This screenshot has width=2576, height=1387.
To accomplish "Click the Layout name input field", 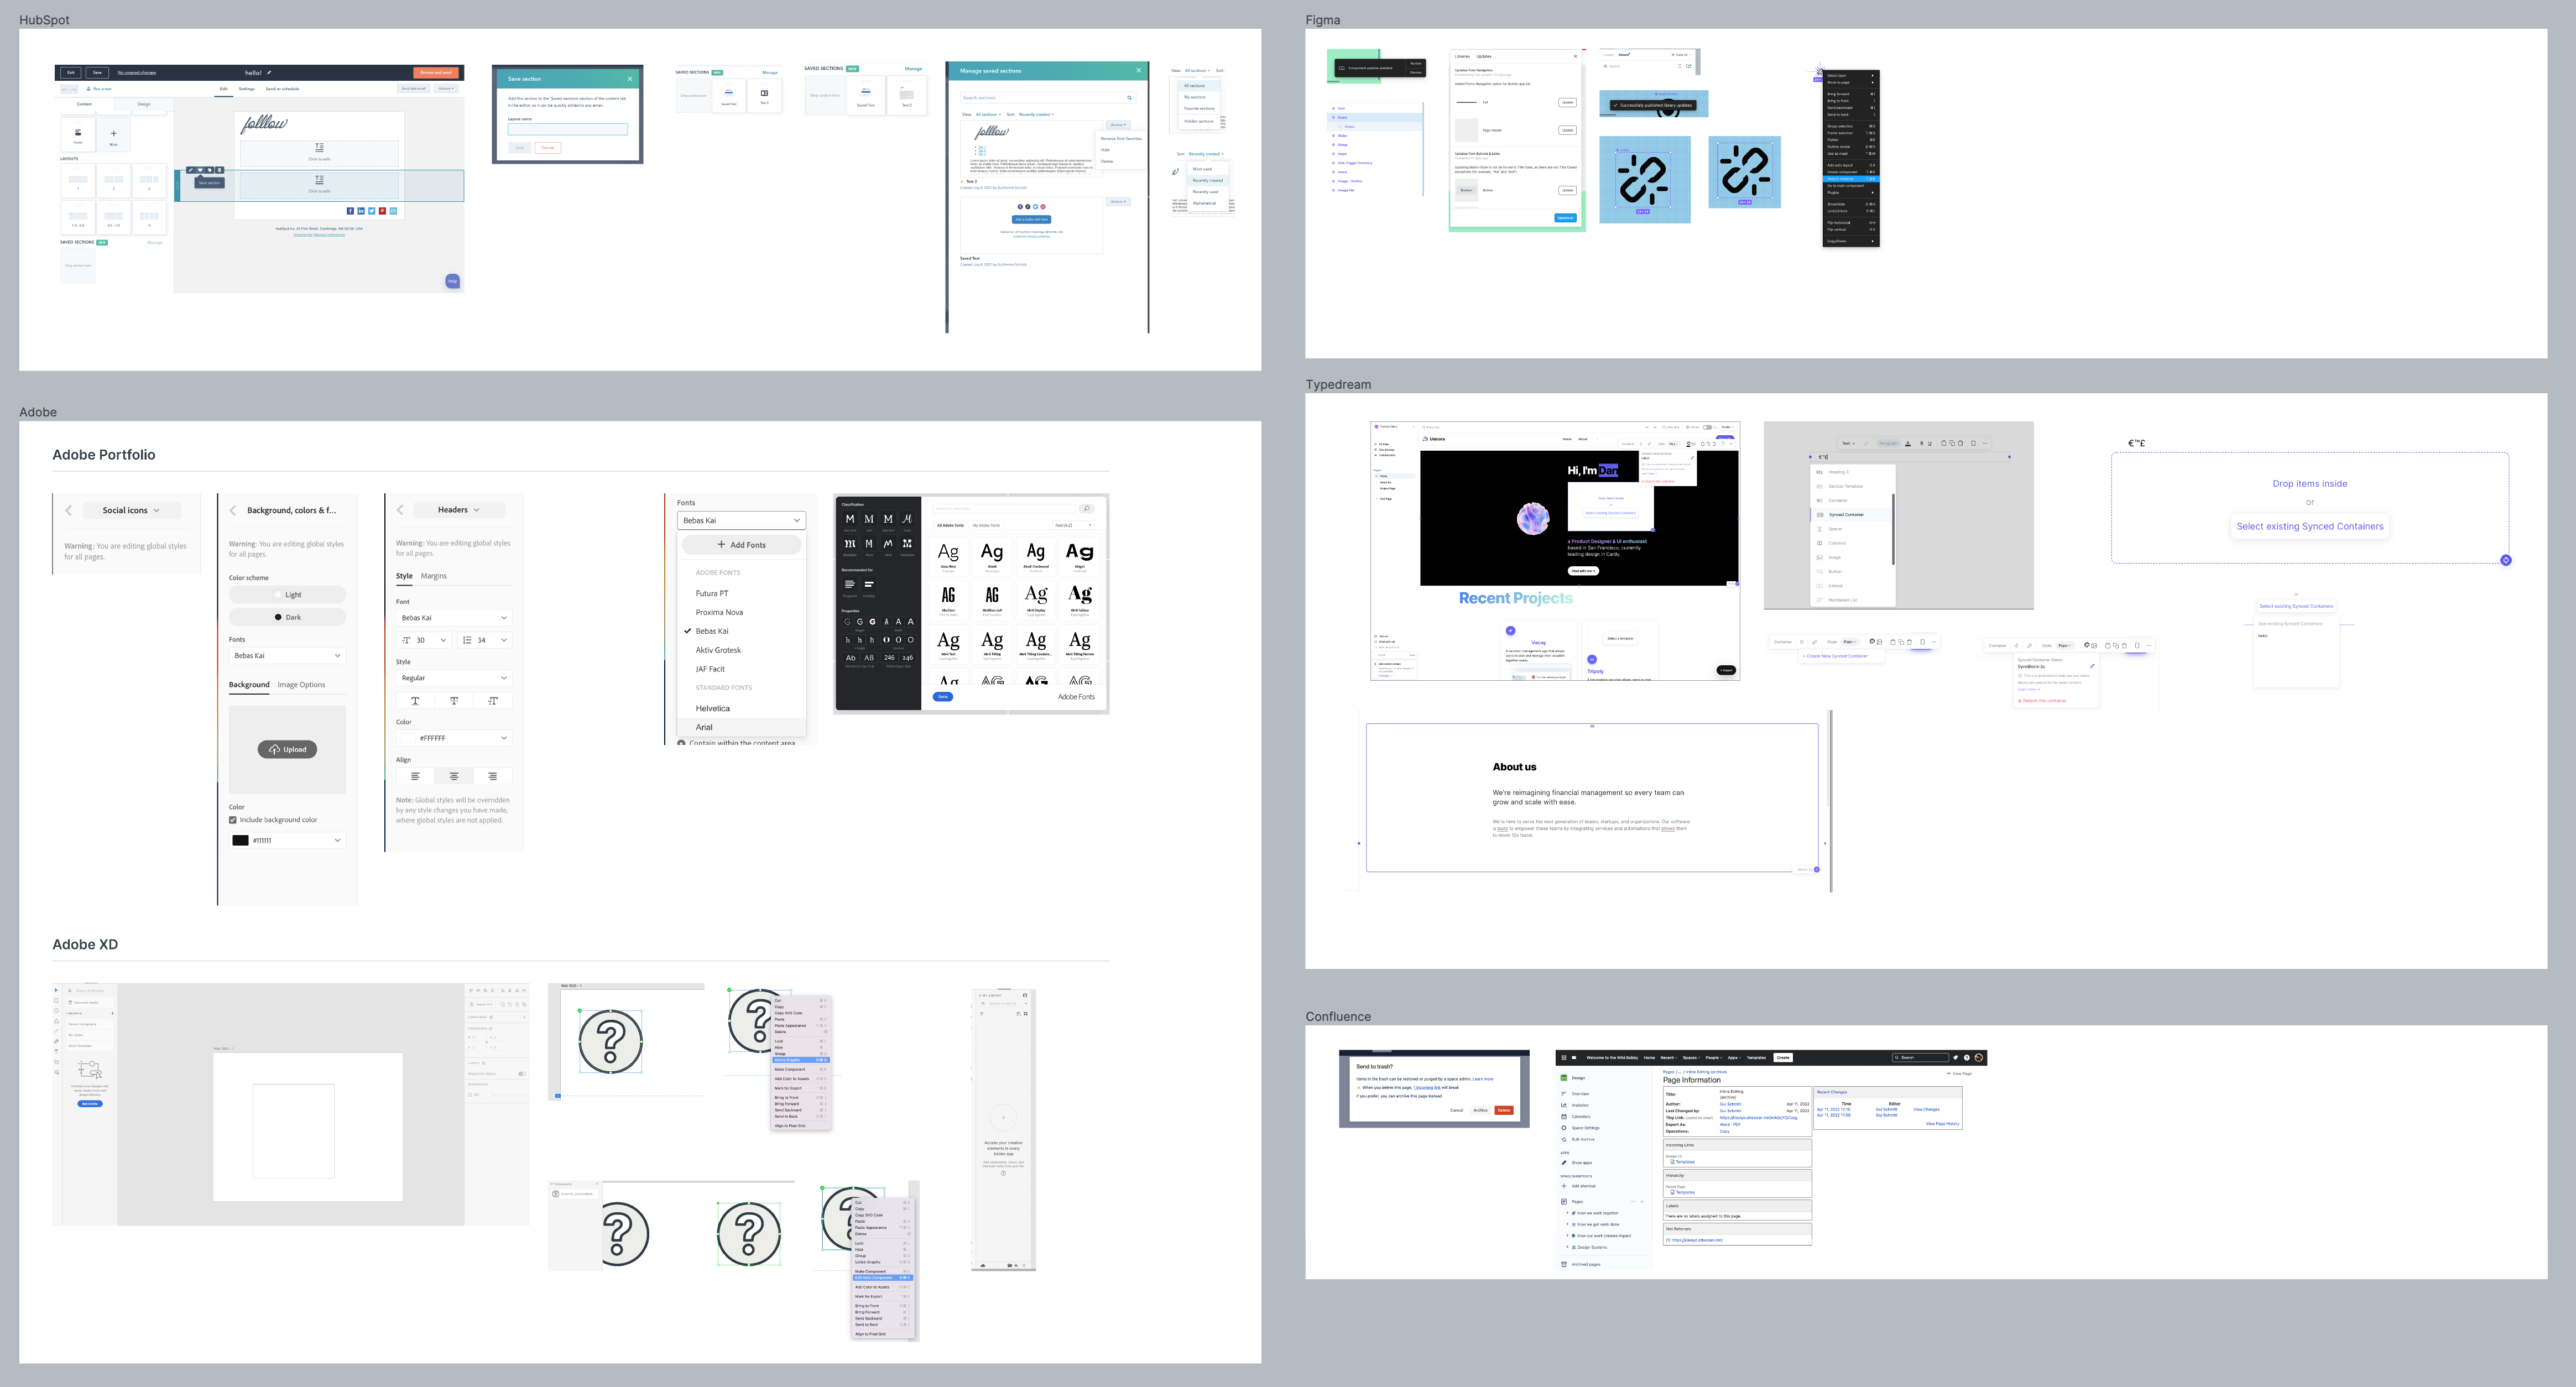I will pos(568,129).
